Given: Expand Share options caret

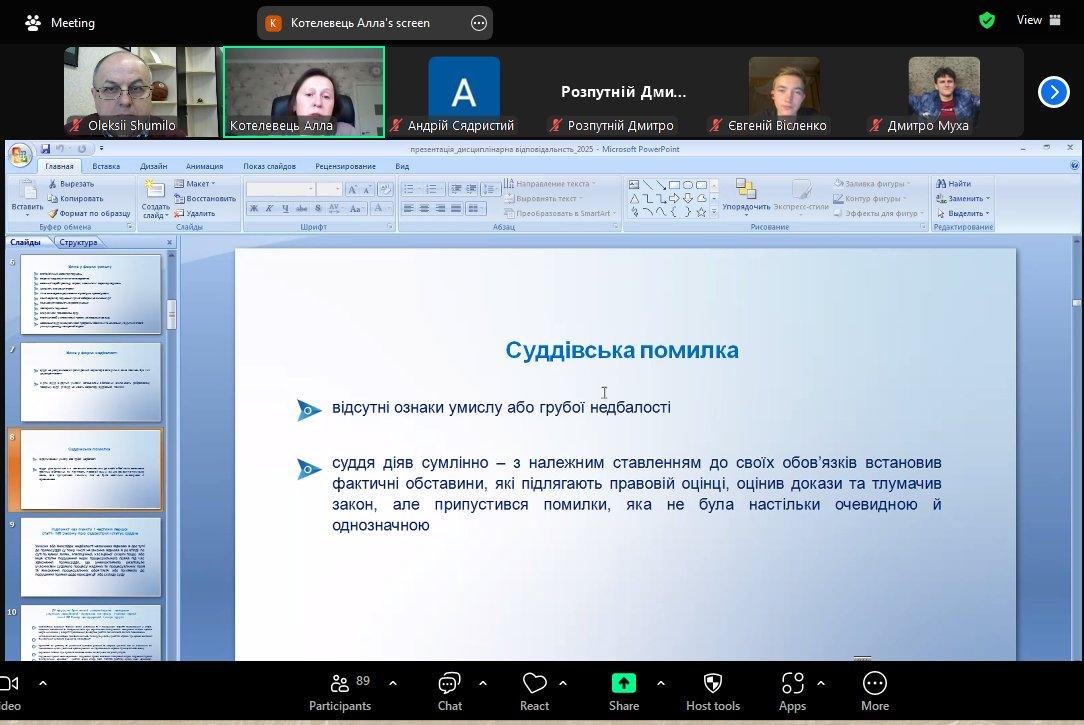Looking at the screenshot, I should pyautogui.click(x=661, y=684).
